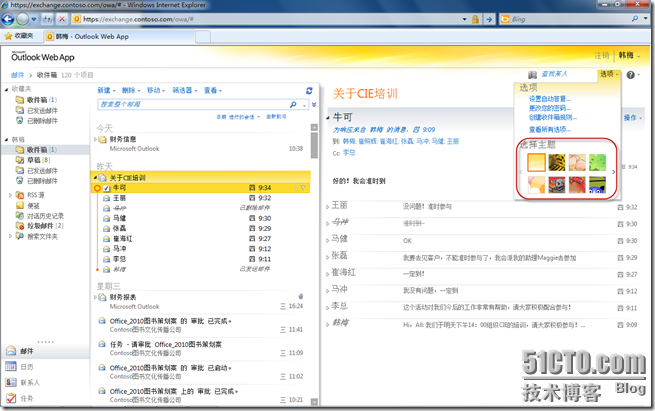Click the search magnifier in mailbox search box
The width and height of the screenshot is (655, 411).
[x=293, y=104]
